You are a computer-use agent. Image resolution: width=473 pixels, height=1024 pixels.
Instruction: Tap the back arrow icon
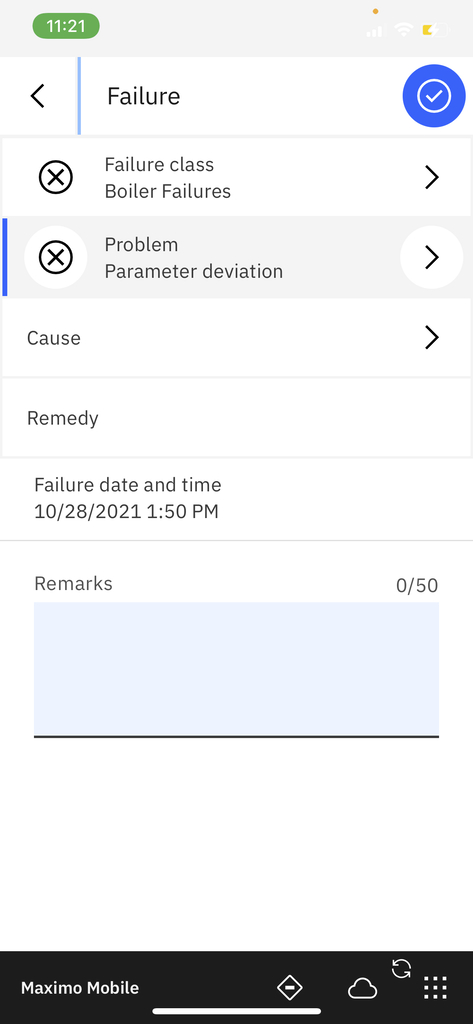[38, 96]
